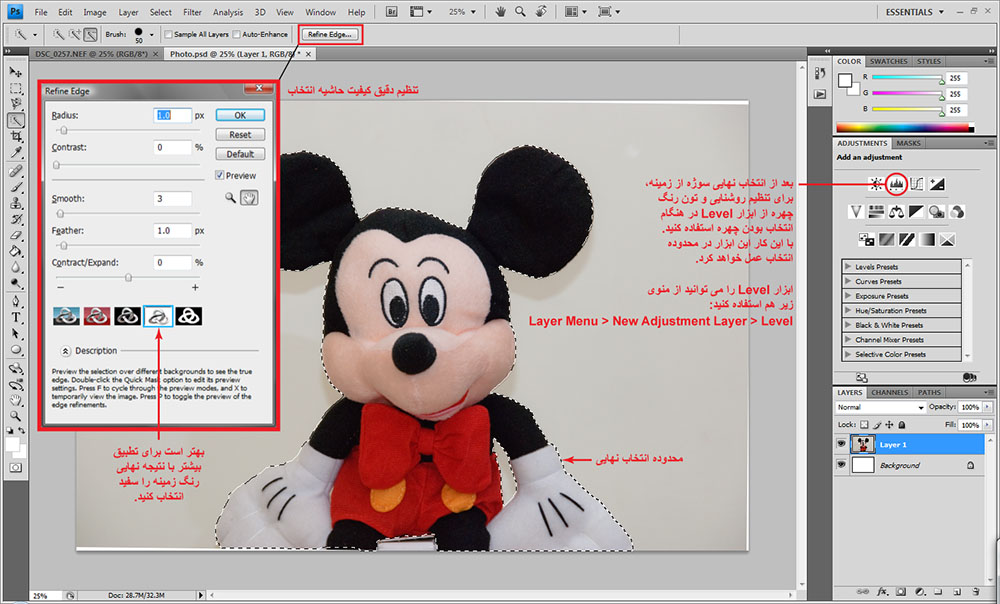Hide Layer 1 visibility

[841, 444]
